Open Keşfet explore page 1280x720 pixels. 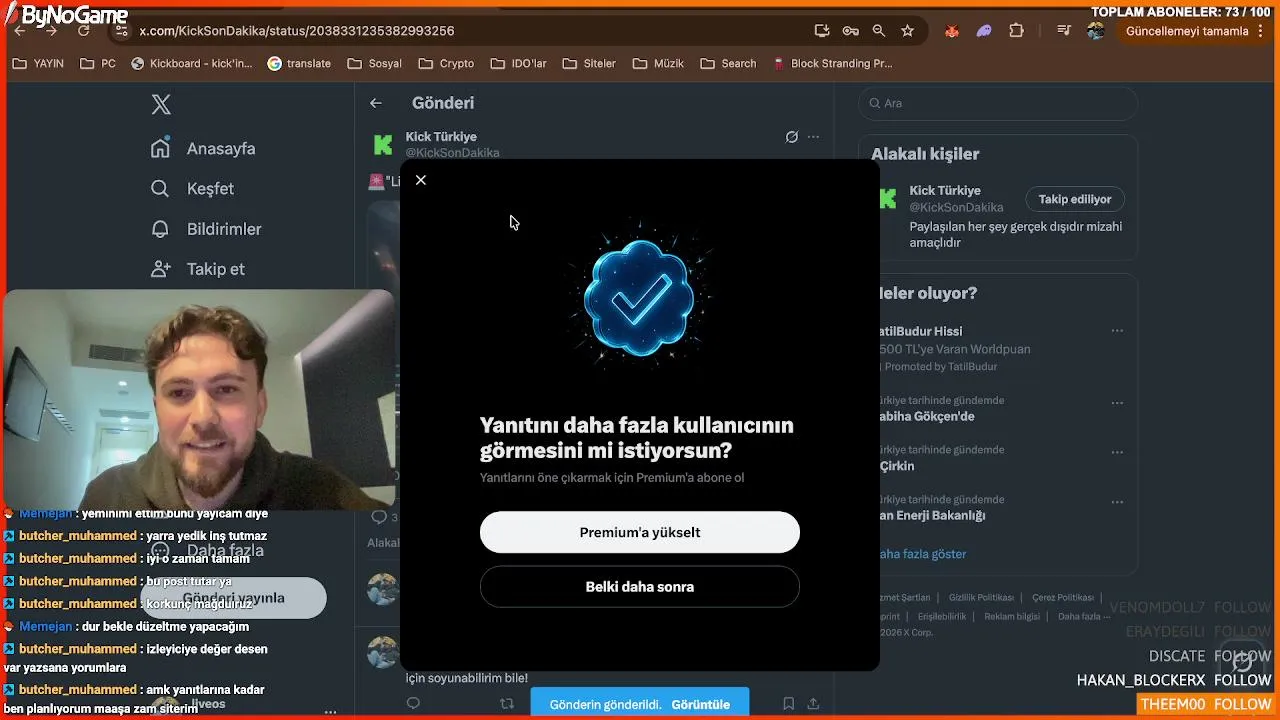192,188
